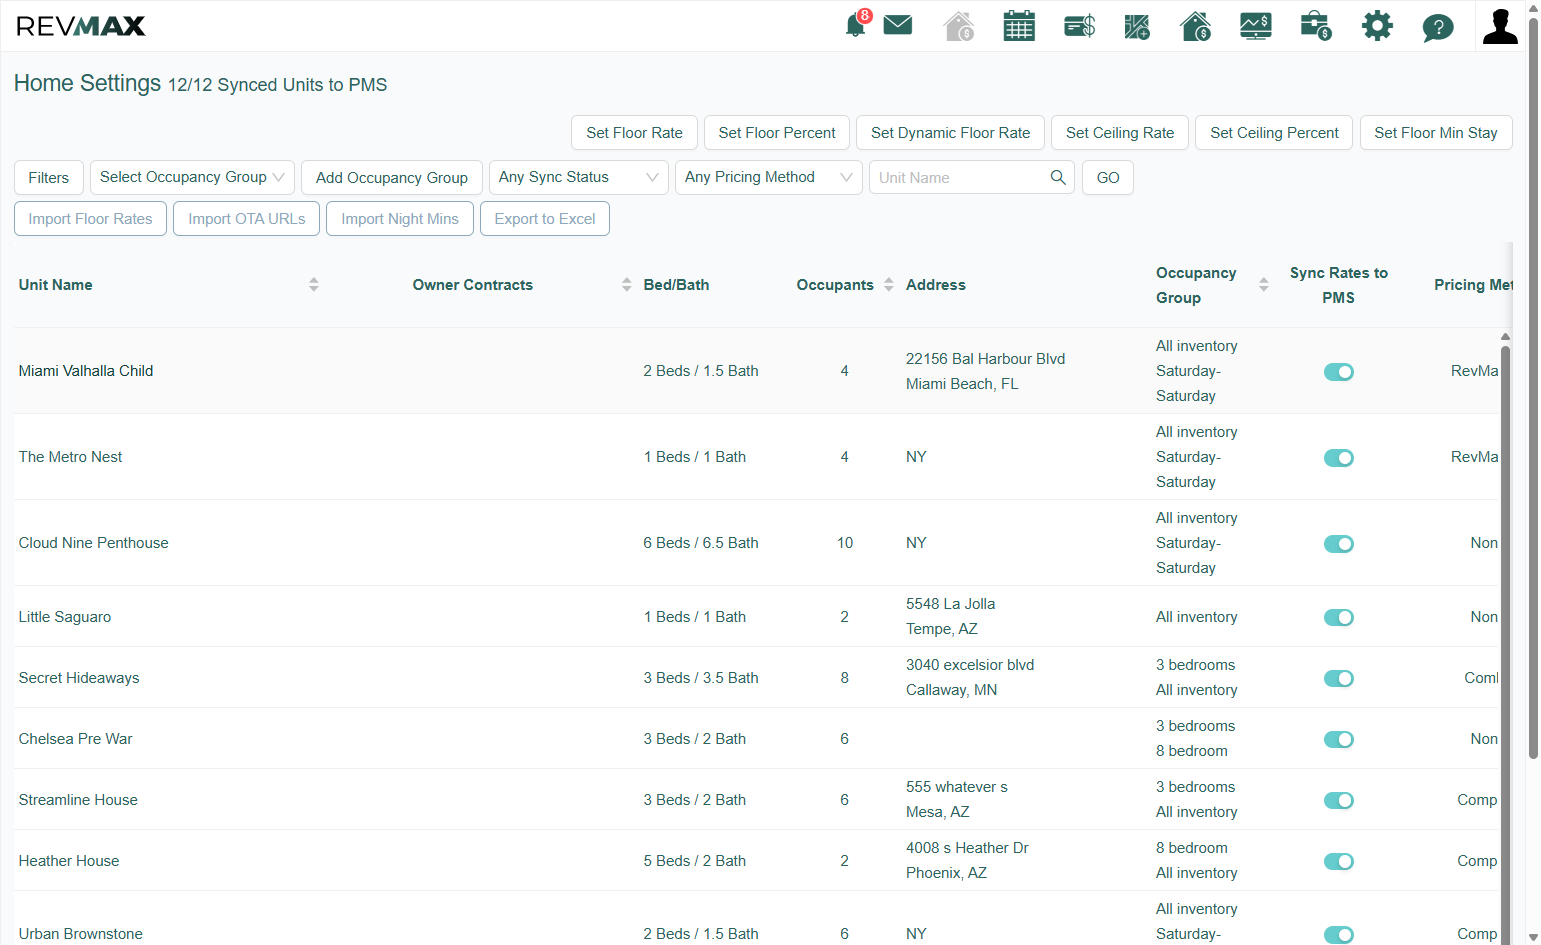Sort the table by the Owner Contracts column
The image size is (1541, 945).
pyautogui.click(x=626, y=285)
